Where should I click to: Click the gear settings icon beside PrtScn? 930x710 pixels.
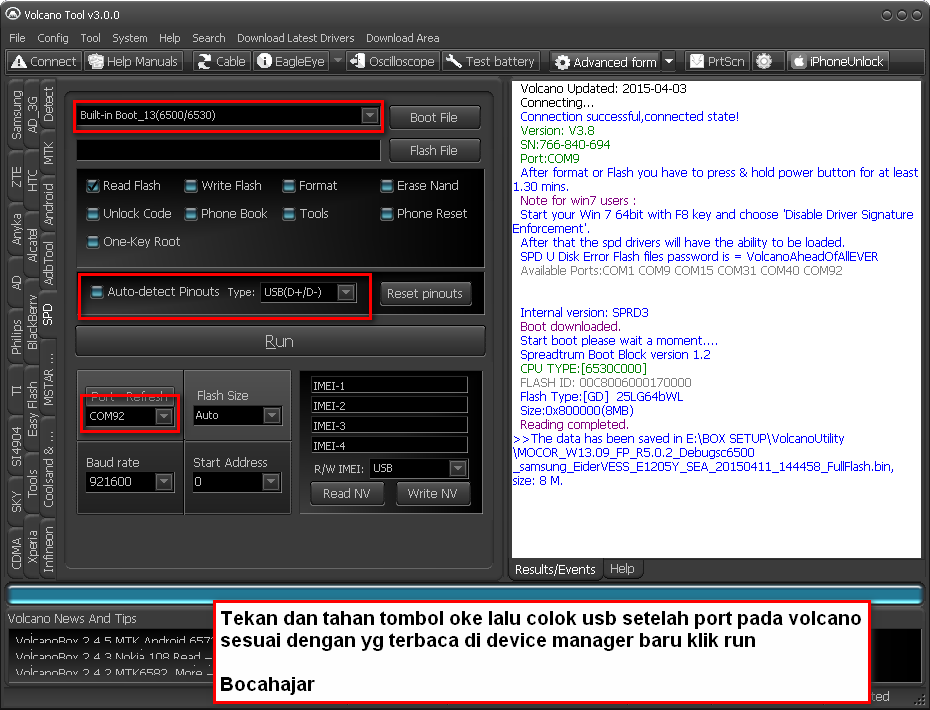(765, 61)
